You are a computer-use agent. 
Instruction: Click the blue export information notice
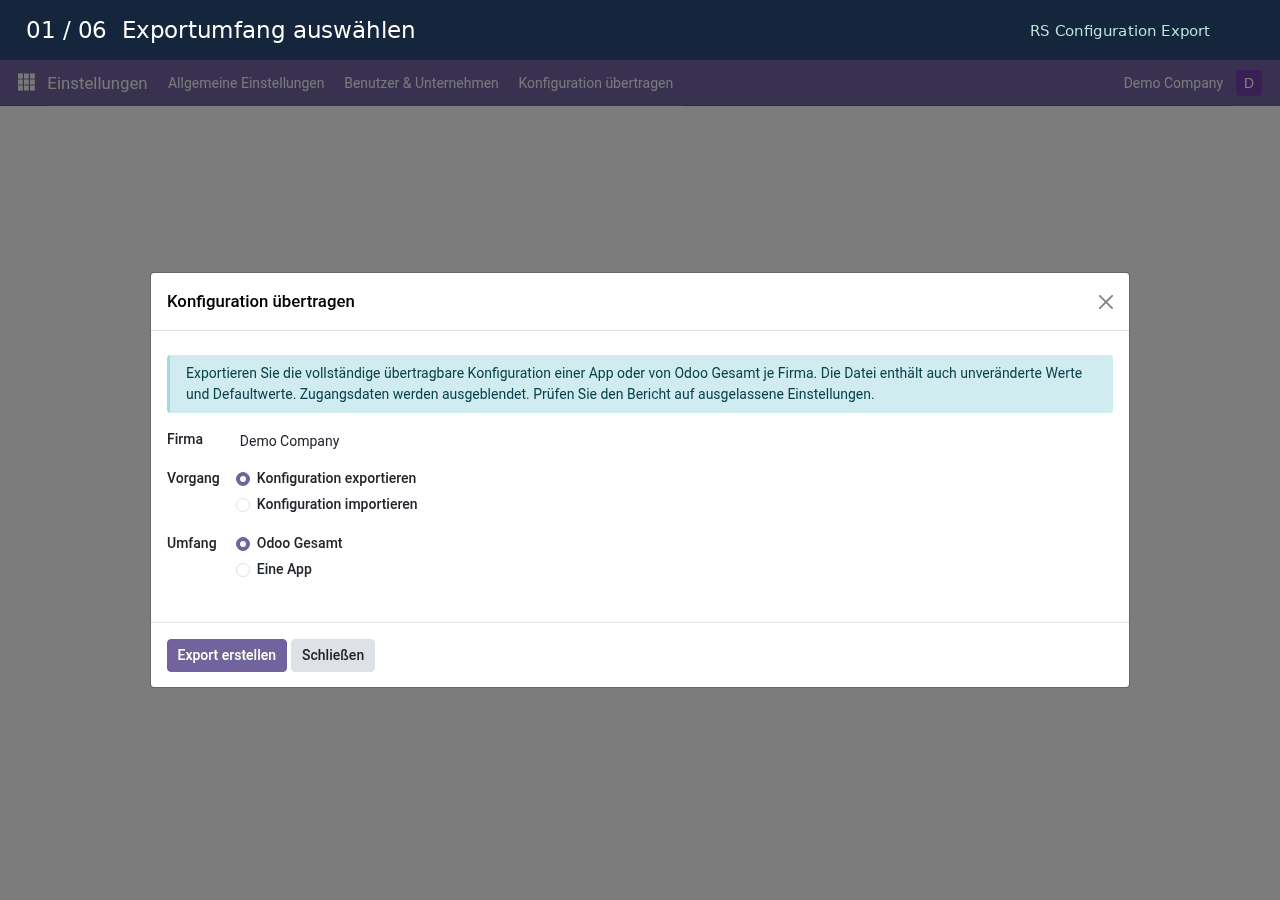click(640, 384)
